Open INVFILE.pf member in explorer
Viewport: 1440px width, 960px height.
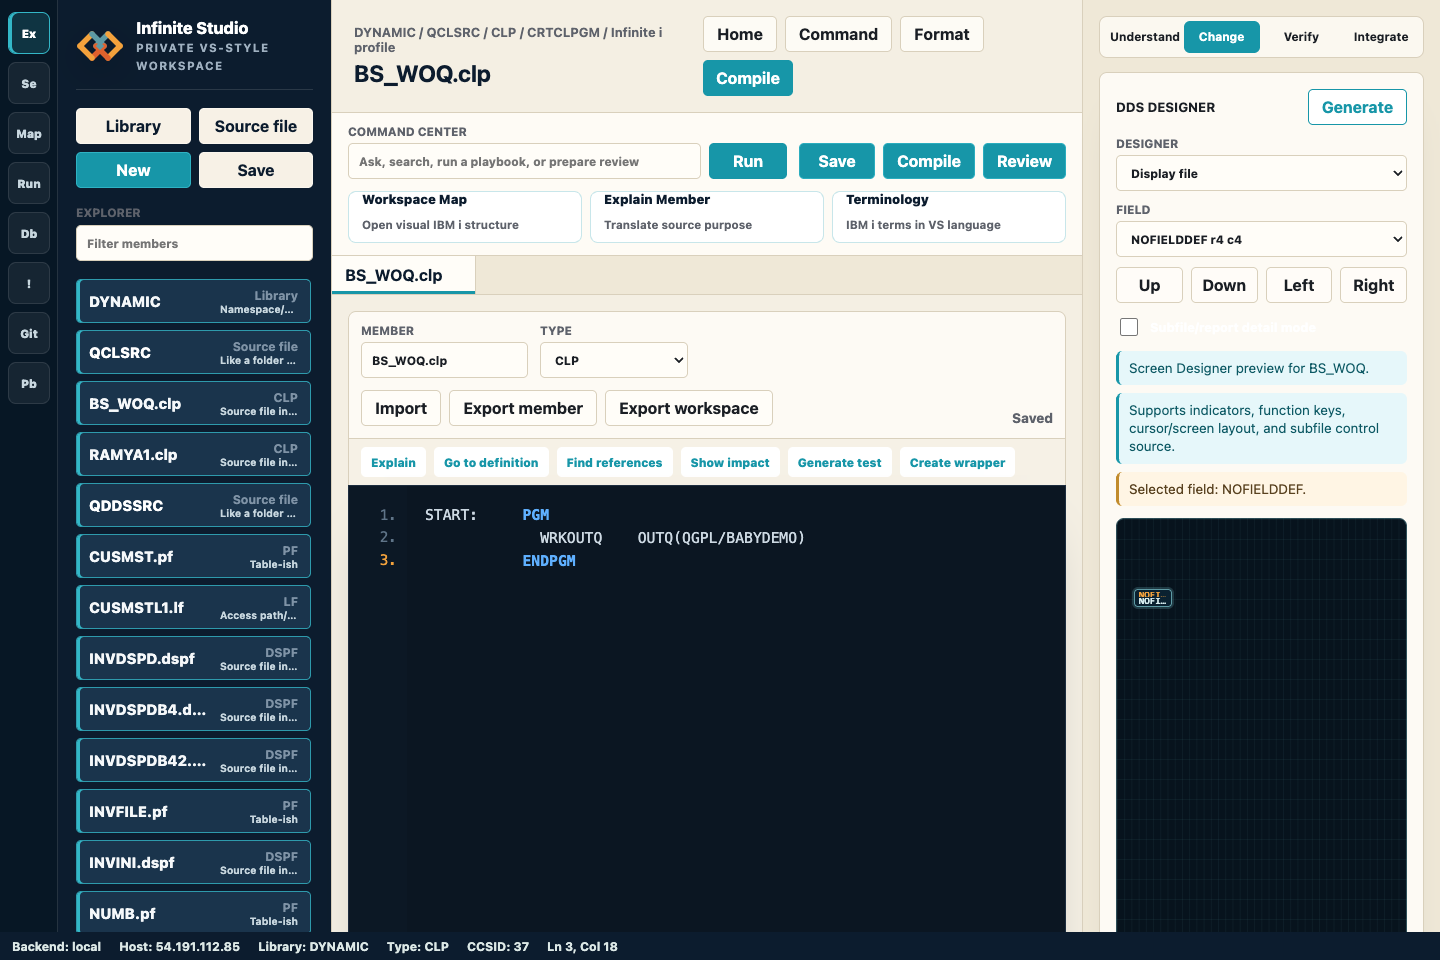194,811
